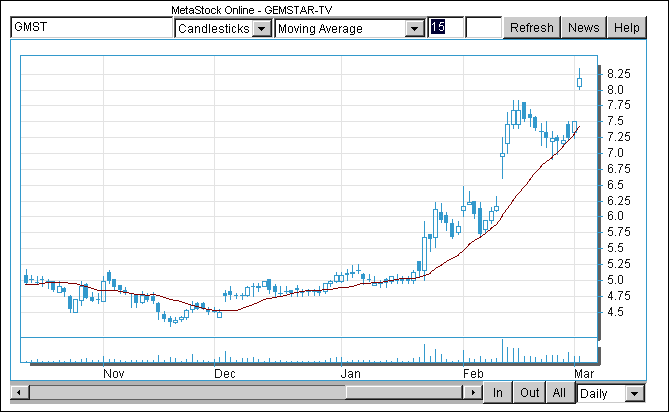The height and width of the screenshot is (412, 669).
Task: Click the 7.75 price axis label
Action: click(619, 105)
